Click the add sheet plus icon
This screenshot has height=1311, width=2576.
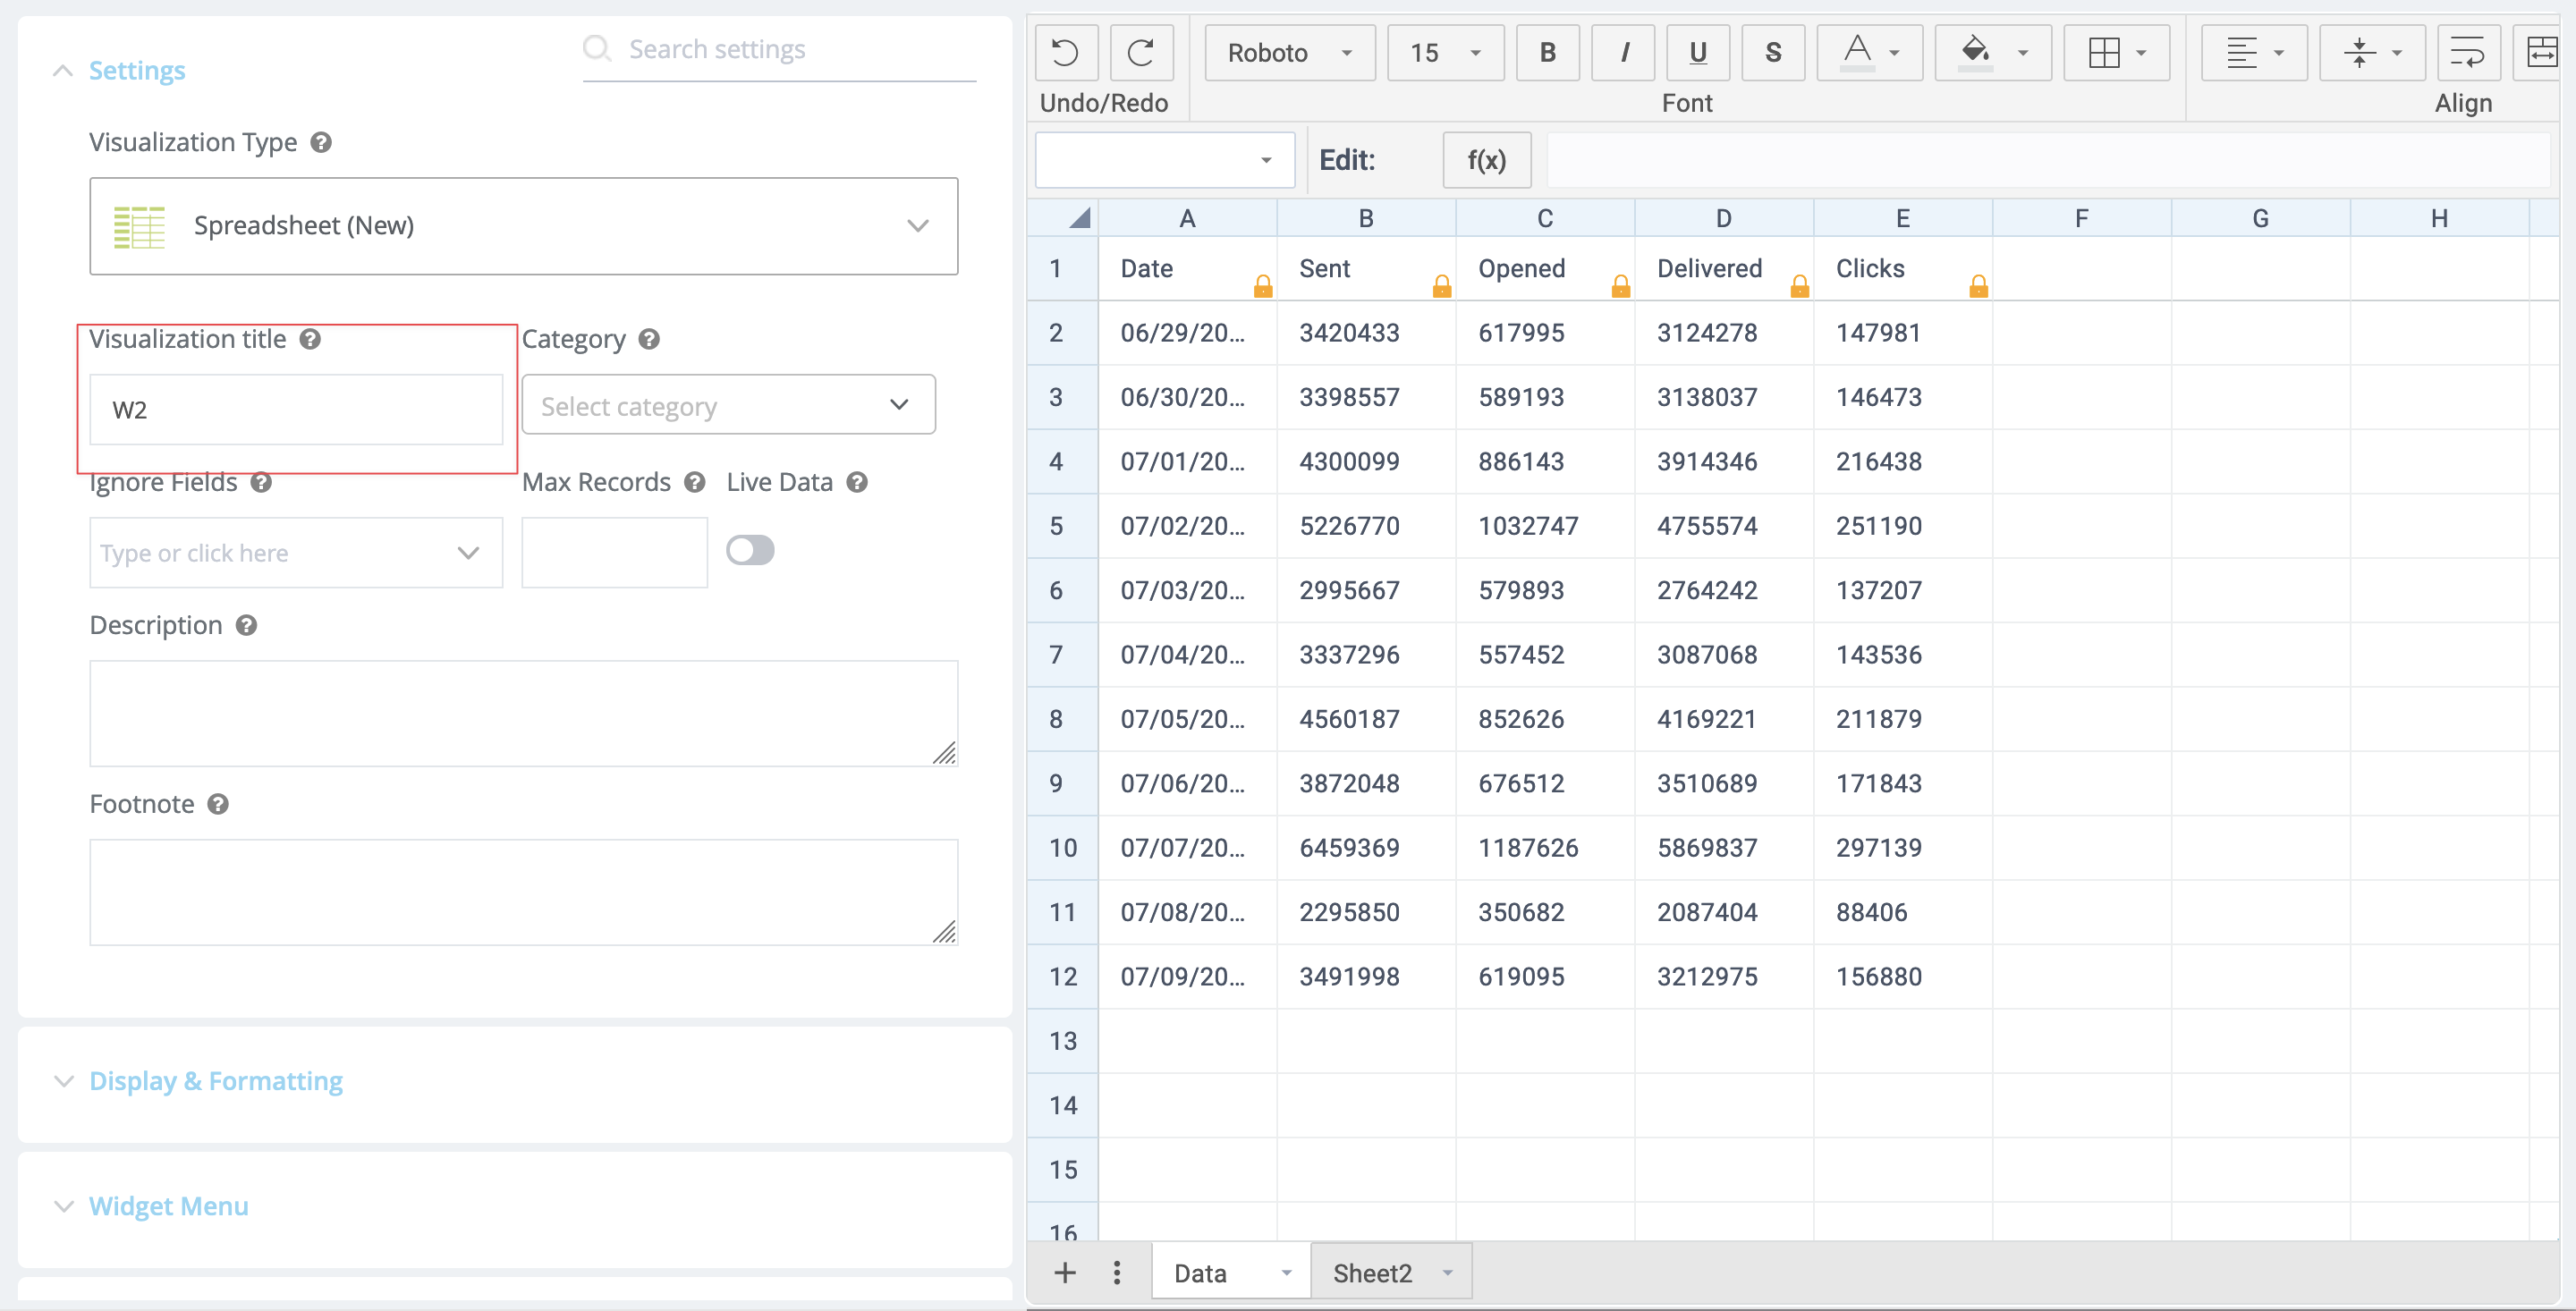1065,1272
